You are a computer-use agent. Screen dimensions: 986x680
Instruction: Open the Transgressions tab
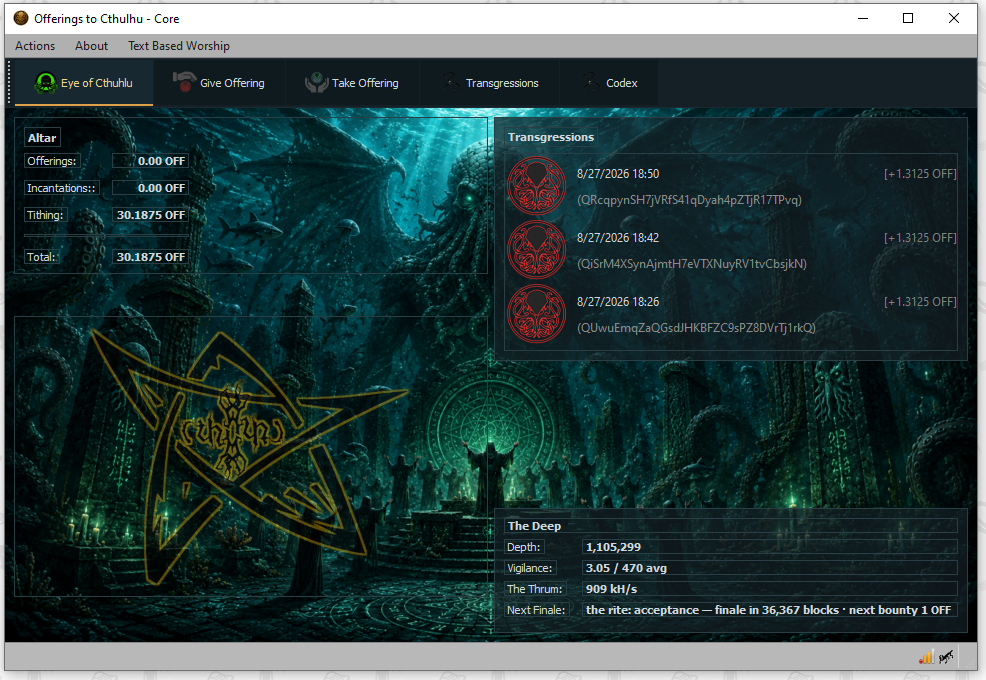[490, 83]
